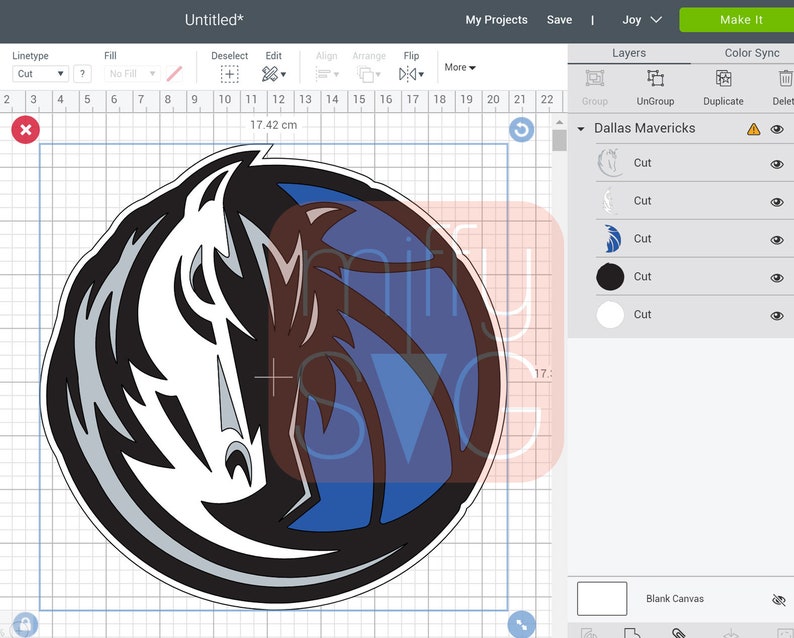The width and height of the screenshot is (794, 638).
Task: Hide the blue Cut layer
Action: (777, 240)
